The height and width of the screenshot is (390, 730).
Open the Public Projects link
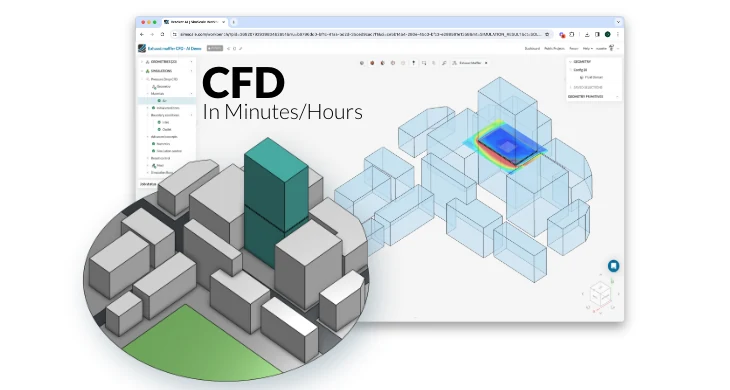(554, 48)
